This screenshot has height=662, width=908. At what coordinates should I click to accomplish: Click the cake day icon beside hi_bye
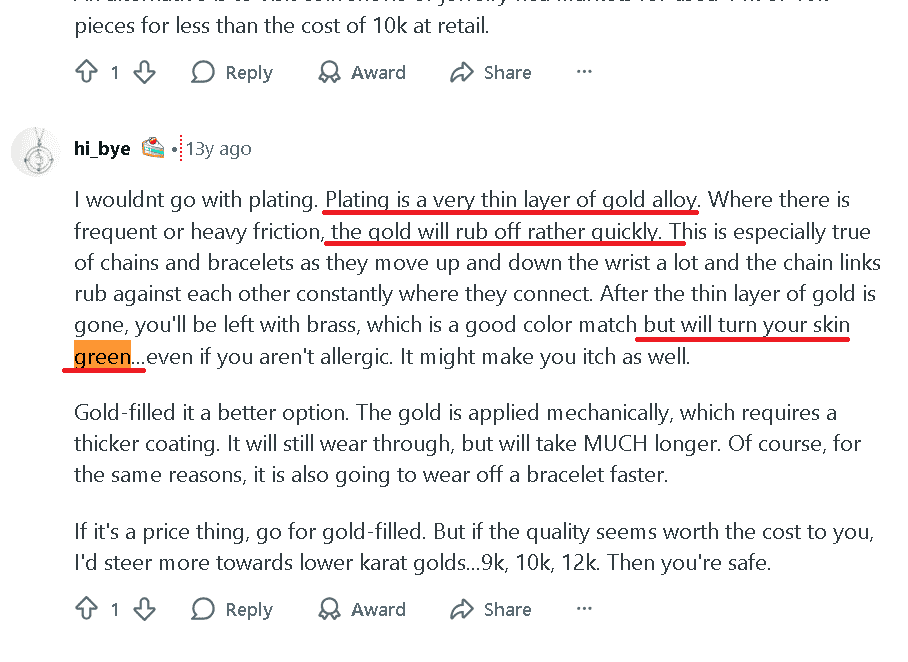(152, 147)
